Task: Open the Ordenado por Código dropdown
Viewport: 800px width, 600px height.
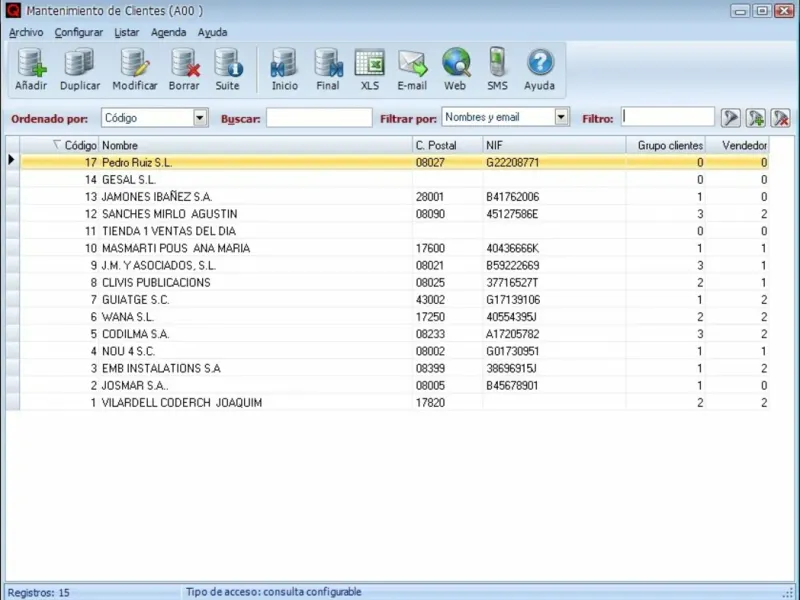Action: (x=200, y=118)
